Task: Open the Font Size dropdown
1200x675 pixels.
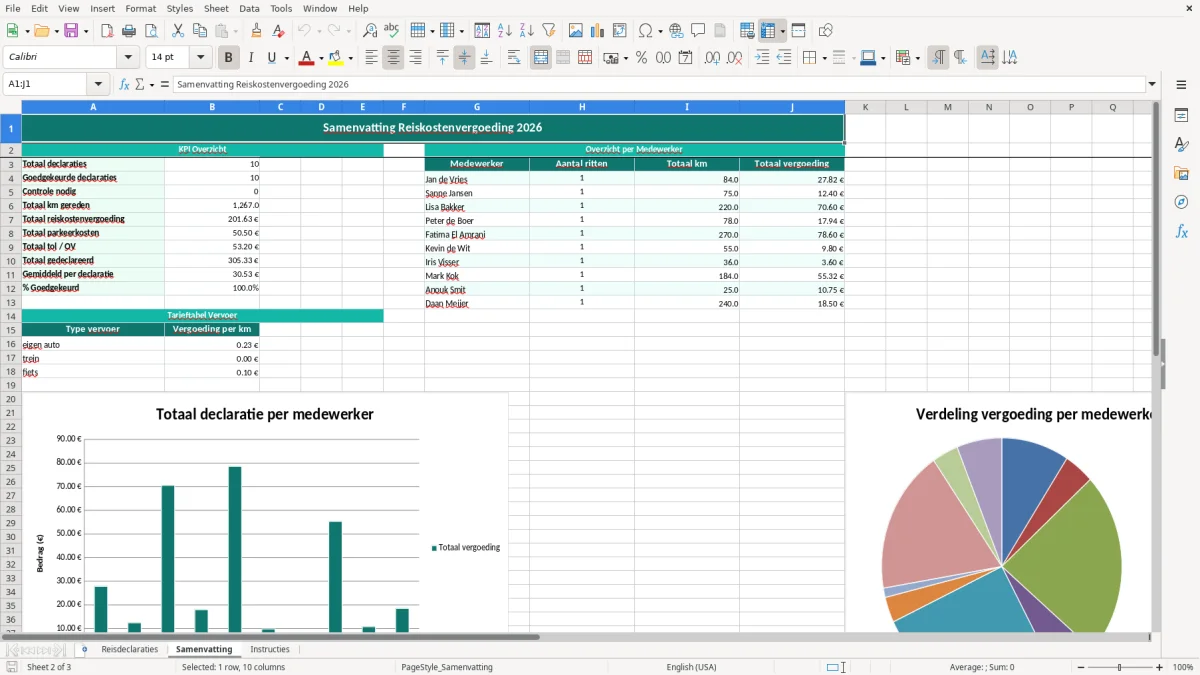Action: (x=200, y=58)
